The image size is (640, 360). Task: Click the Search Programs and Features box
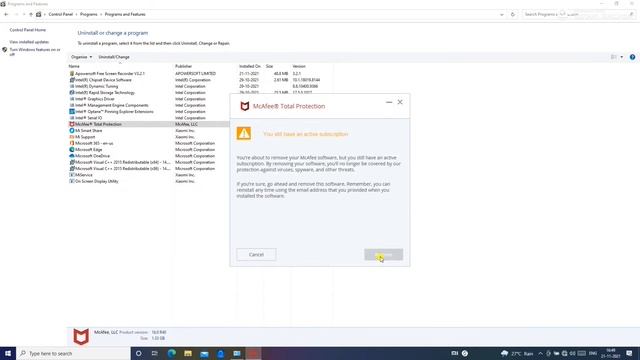[x=578, y=14]
